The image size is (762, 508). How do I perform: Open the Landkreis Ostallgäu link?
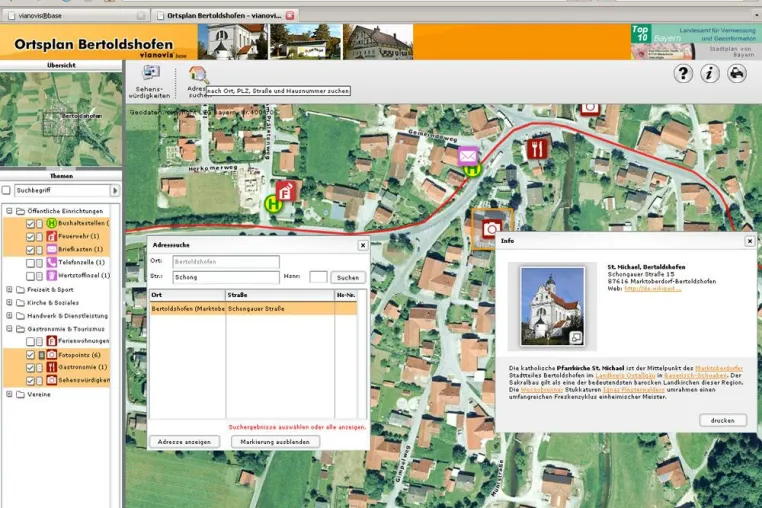click(625, 375)
